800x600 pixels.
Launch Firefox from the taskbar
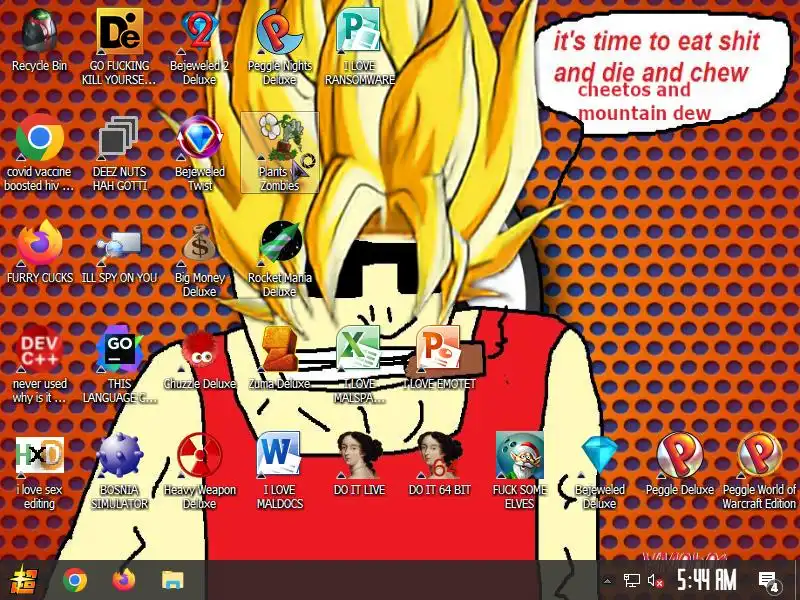[124, 580]
